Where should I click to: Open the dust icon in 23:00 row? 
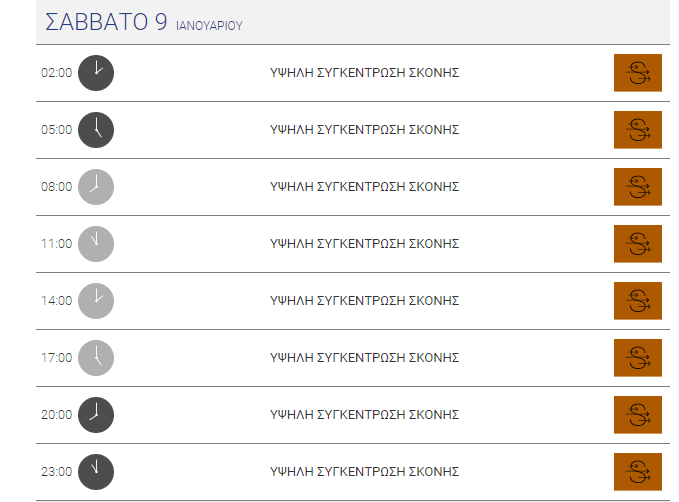click(x=637, y=472)
